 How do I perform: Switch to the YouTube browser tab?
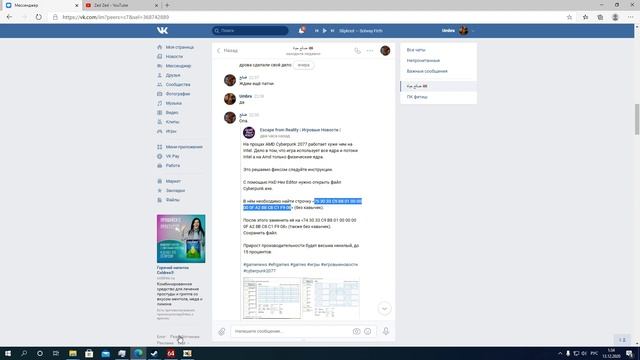pyautogui.click(x=121, y=5)
